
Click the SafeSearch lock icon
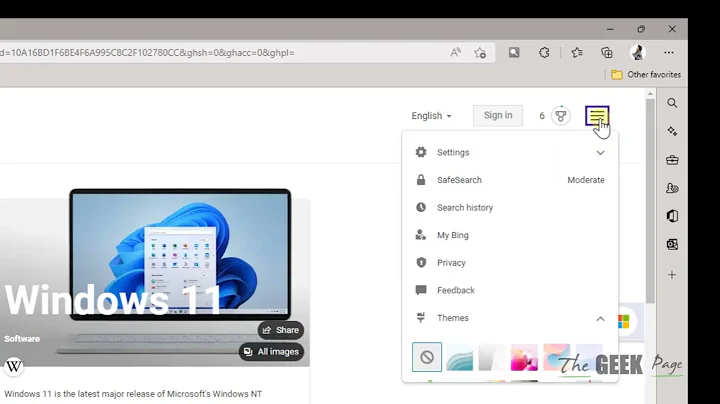(421, 180)
